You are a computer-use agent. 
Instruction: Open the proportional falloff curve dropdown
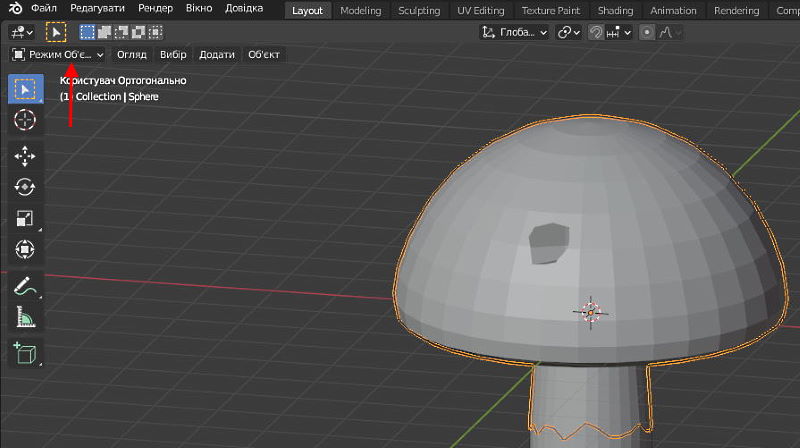tap(670, 33)
